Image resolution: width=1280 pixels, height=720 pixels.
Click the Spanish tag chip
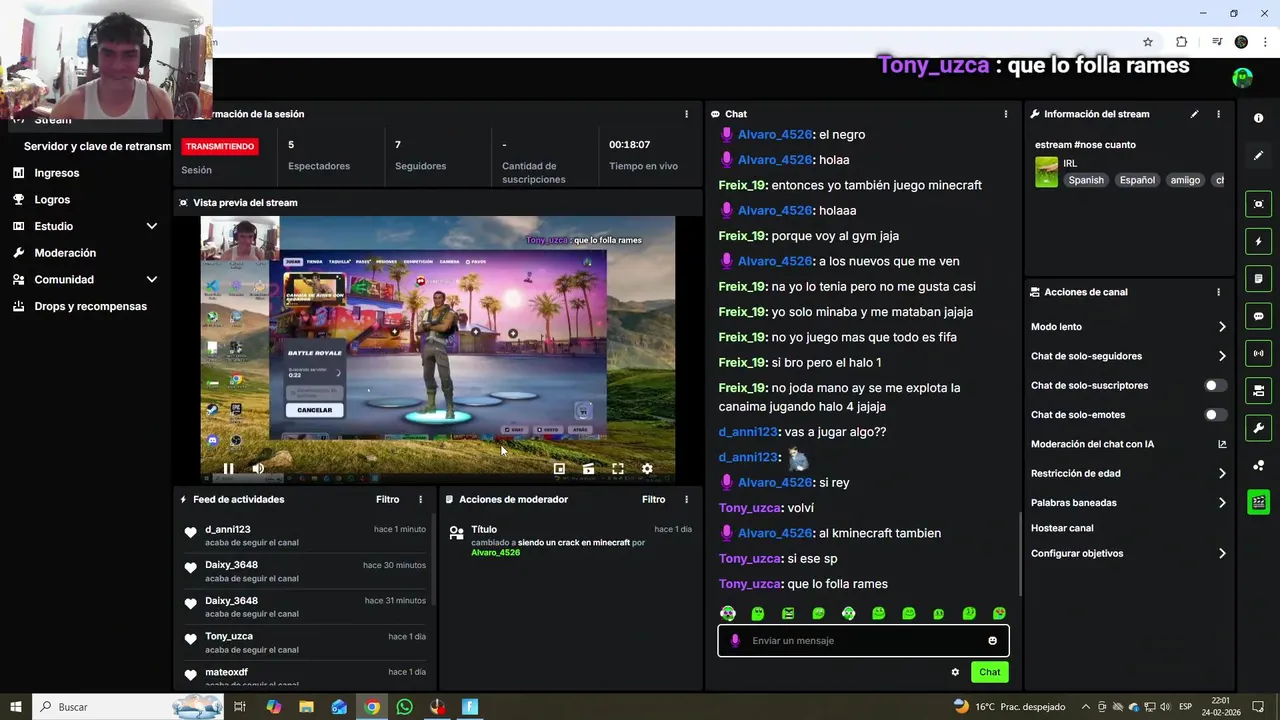tap(1086, 180)
